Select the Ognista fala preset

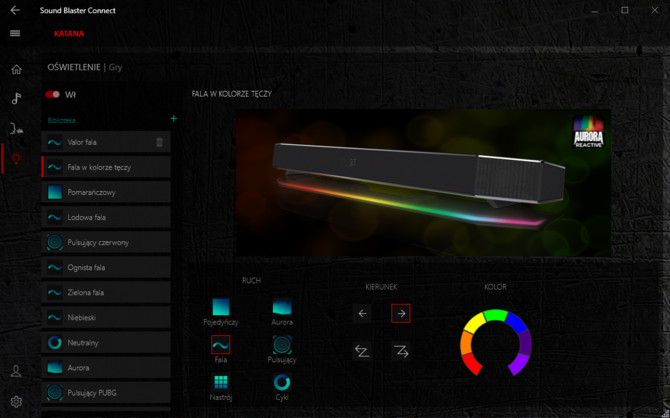pos(106,268)
